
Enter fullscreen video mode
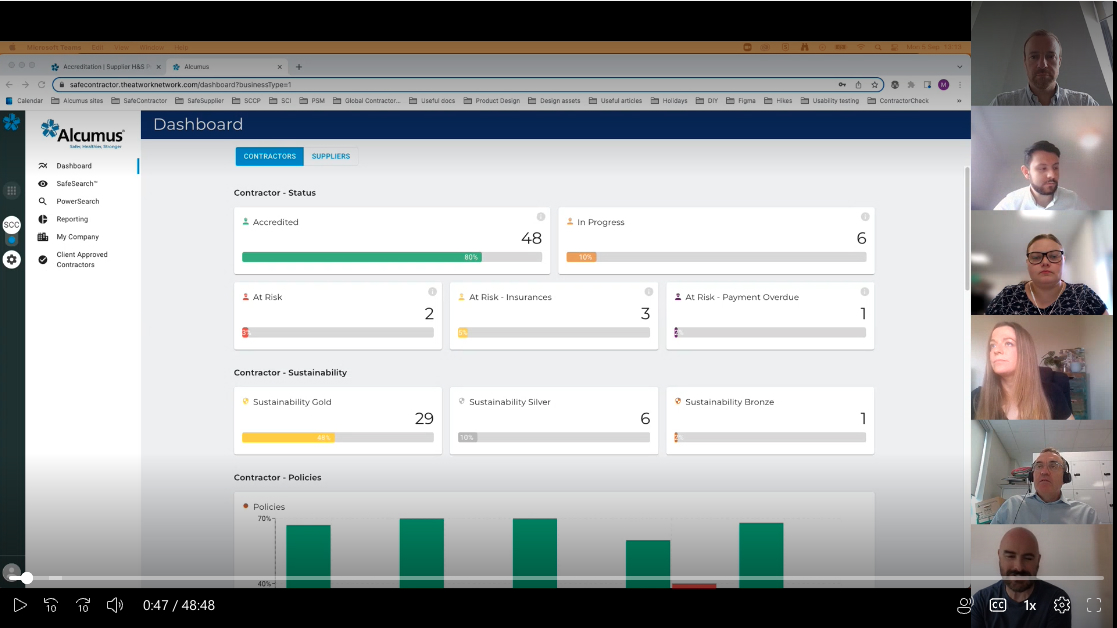1094,605
